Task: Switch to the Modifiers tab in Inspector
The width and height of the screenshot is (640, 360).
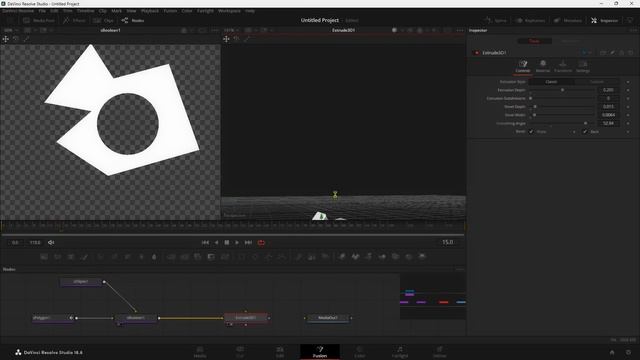Action: [571, 41]
